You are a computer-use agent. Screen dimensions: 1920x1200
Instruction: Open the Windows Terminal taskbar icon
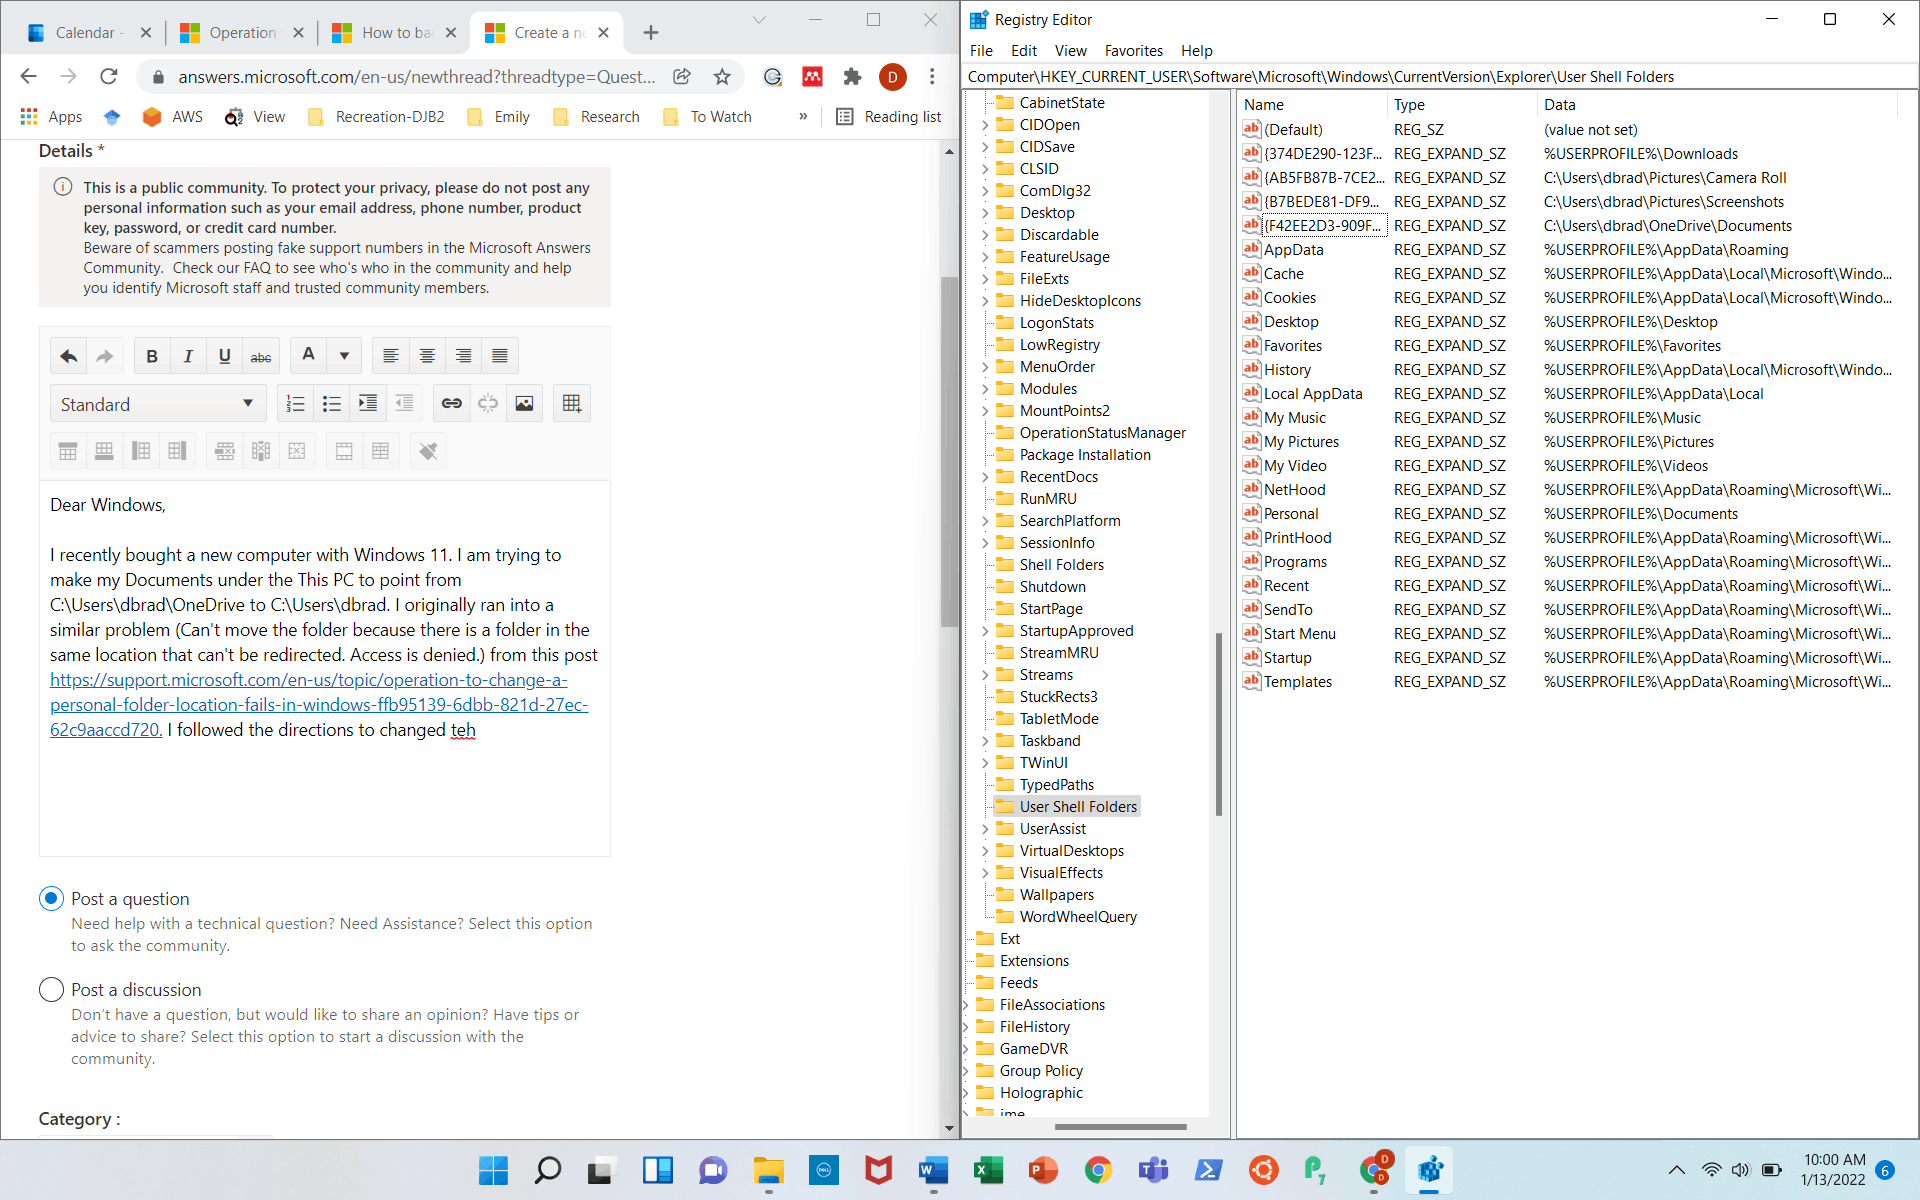coord(1208,1170)
